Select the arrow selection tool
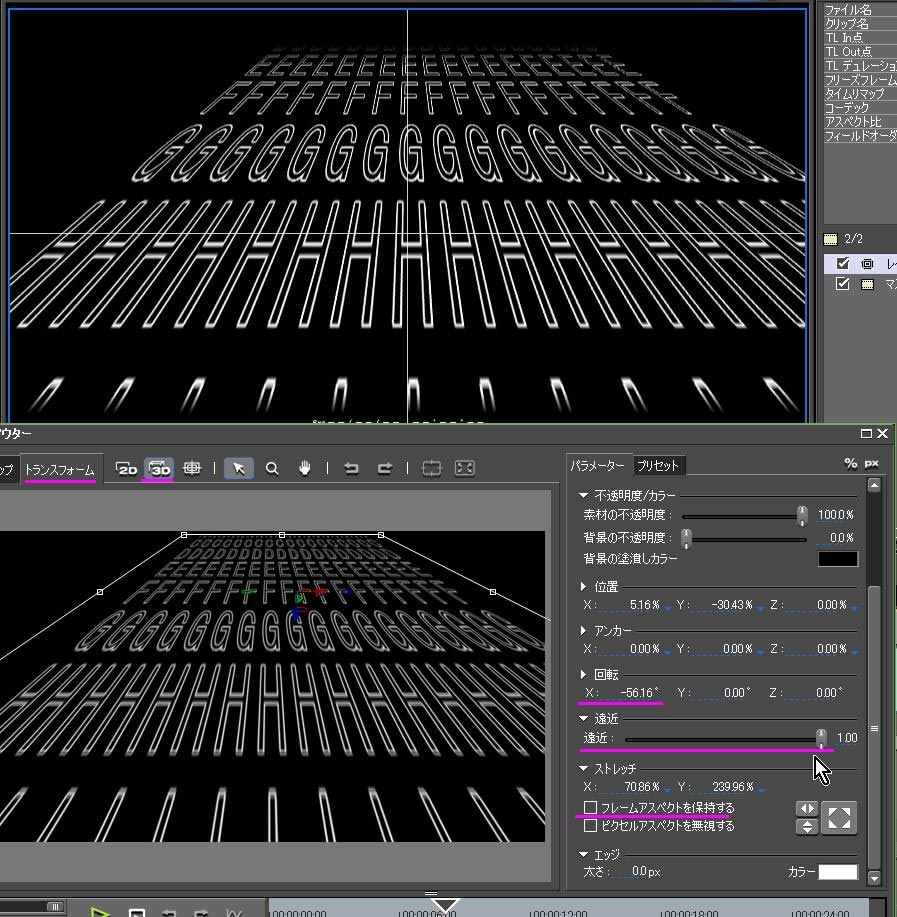 pos(238,468)
